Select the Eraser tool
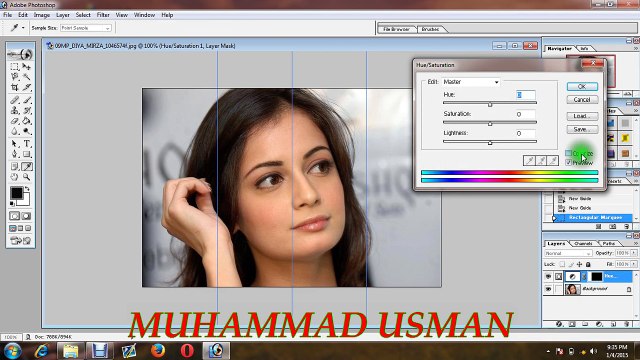 pyautogui.click(x=15, y=121)
